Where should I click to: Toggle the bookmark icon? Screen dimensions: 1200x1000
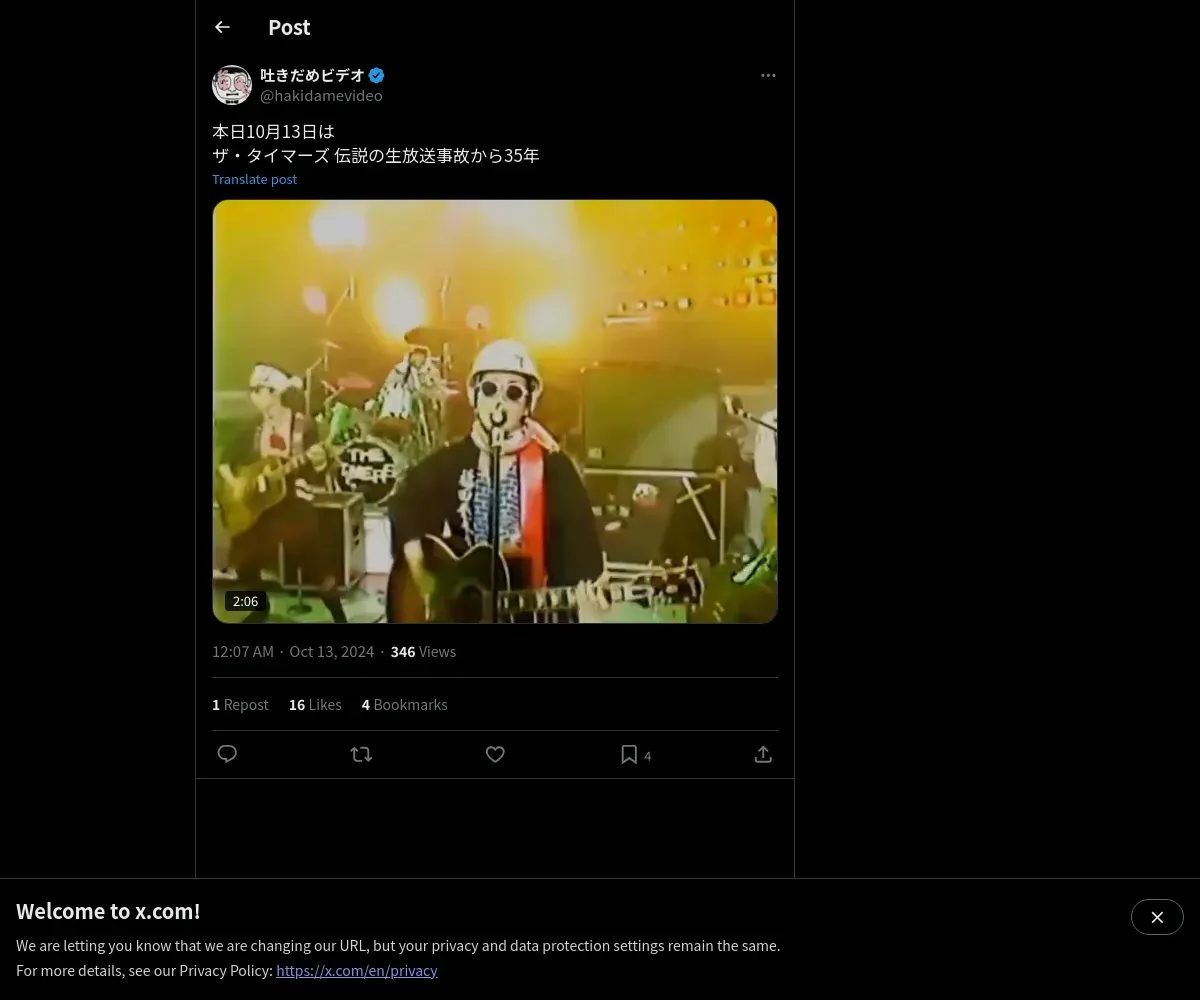click(629, 754)
